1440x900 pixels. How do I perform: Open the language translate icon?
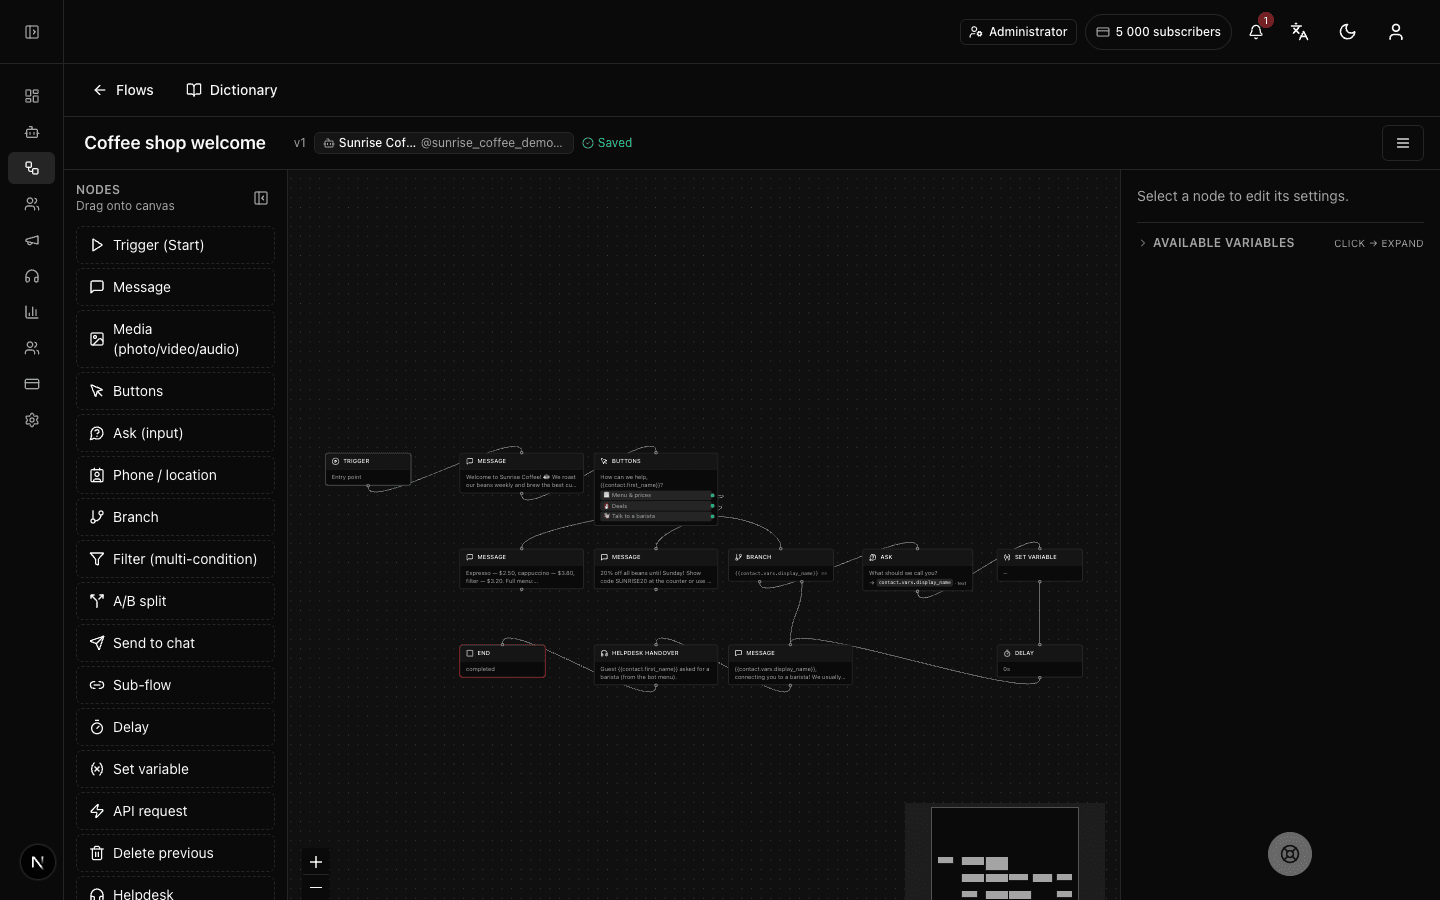click(1300, 32)
